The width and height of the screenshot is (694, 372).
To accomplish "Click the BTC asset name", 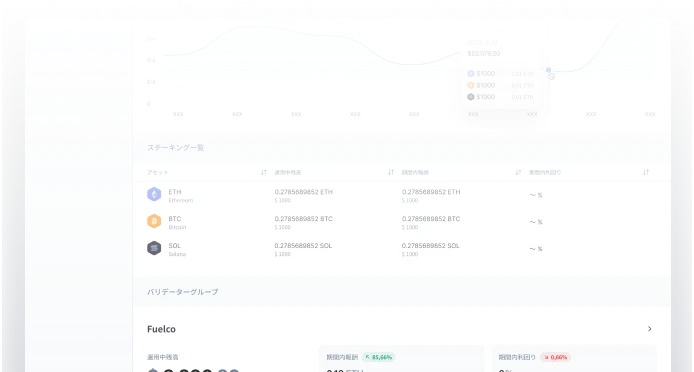I will click(175, 219).
